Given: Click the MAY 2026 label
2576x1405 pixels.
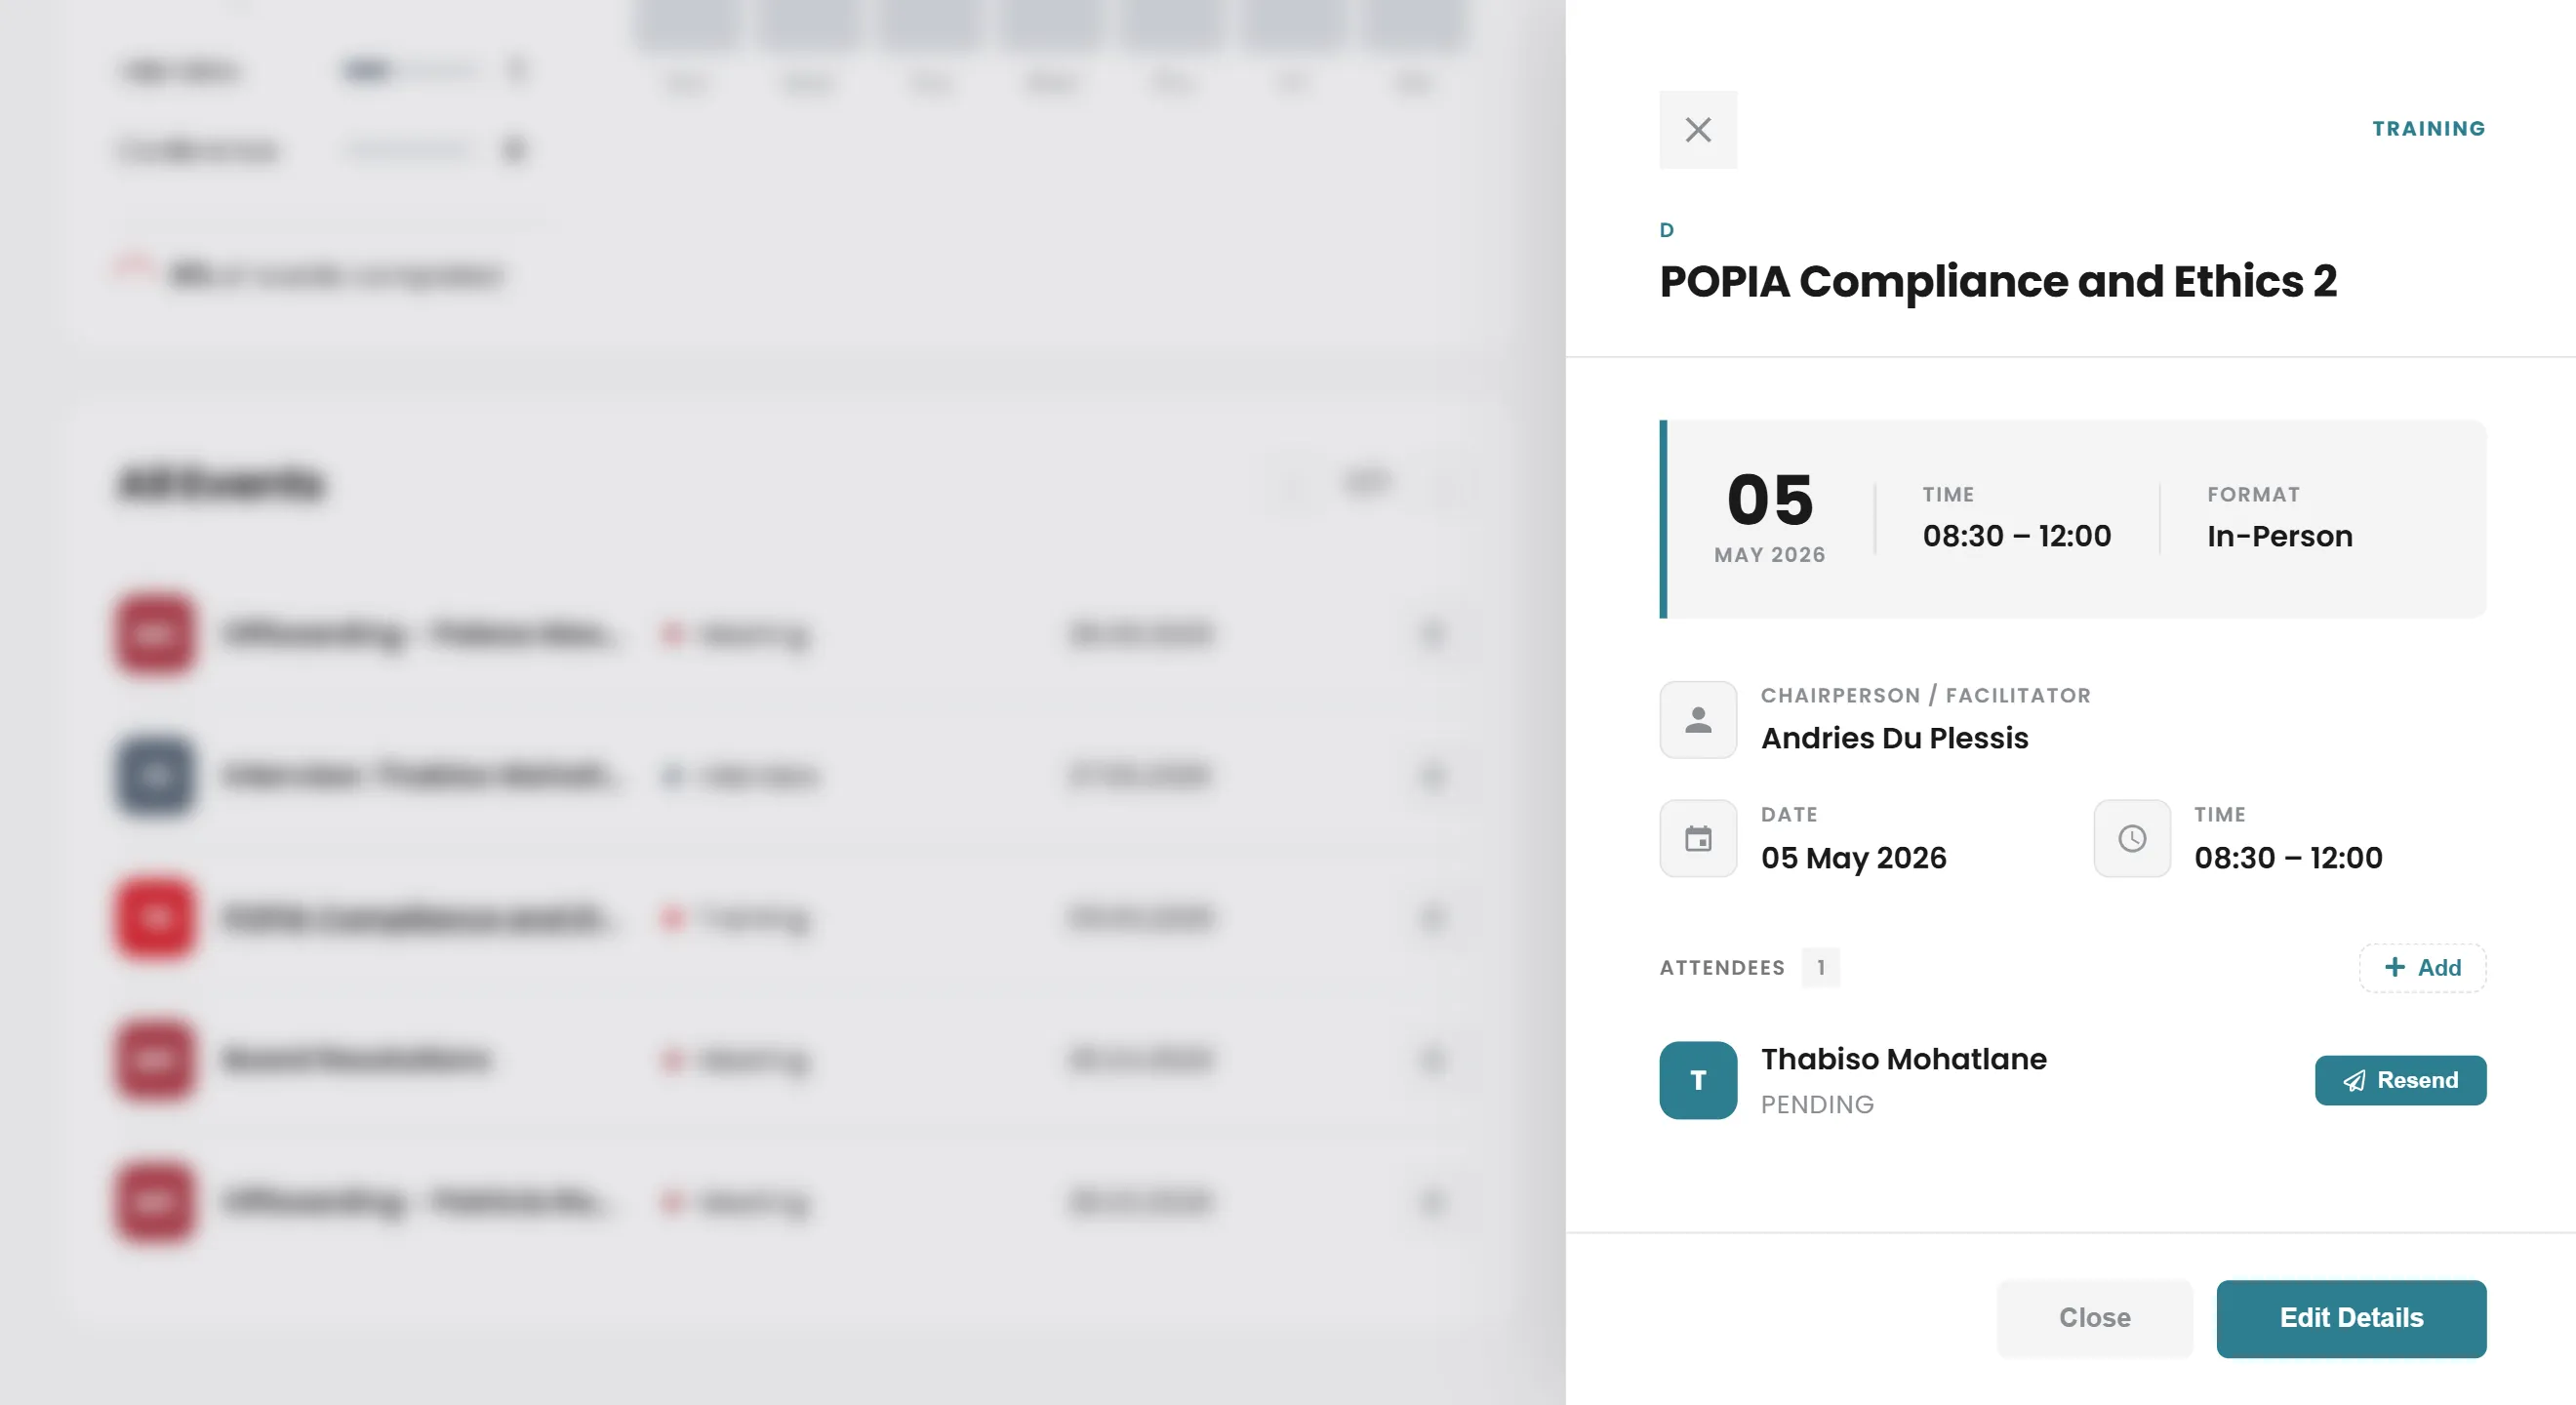Looking at the screenshot, I should click(1769, 555).
